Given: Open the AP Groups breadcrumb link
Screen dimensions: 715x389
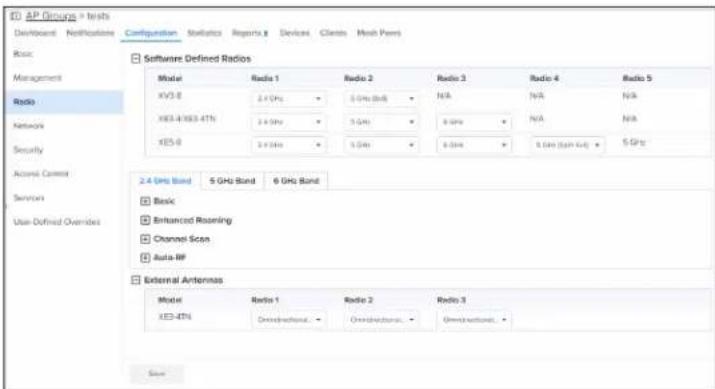Looking at the screenshot, I should (x=51, y=16).
